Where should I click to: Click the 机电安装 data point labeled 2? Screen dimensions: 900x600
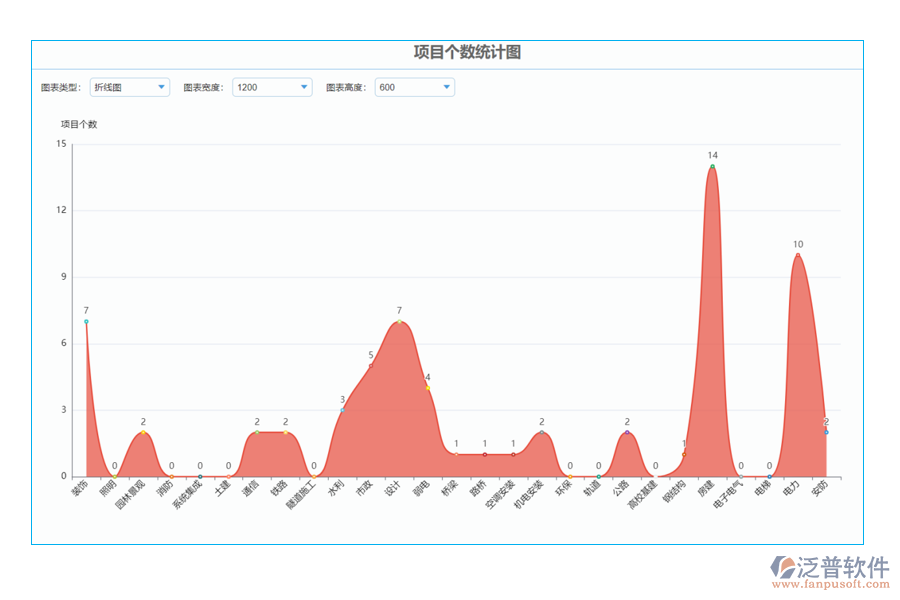542,432
